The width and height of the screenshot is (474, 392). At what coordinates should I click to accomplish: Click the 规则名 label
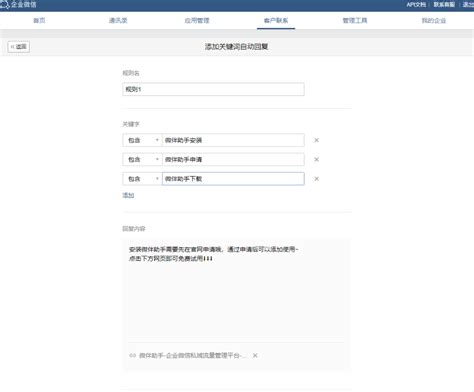point(131,73)
